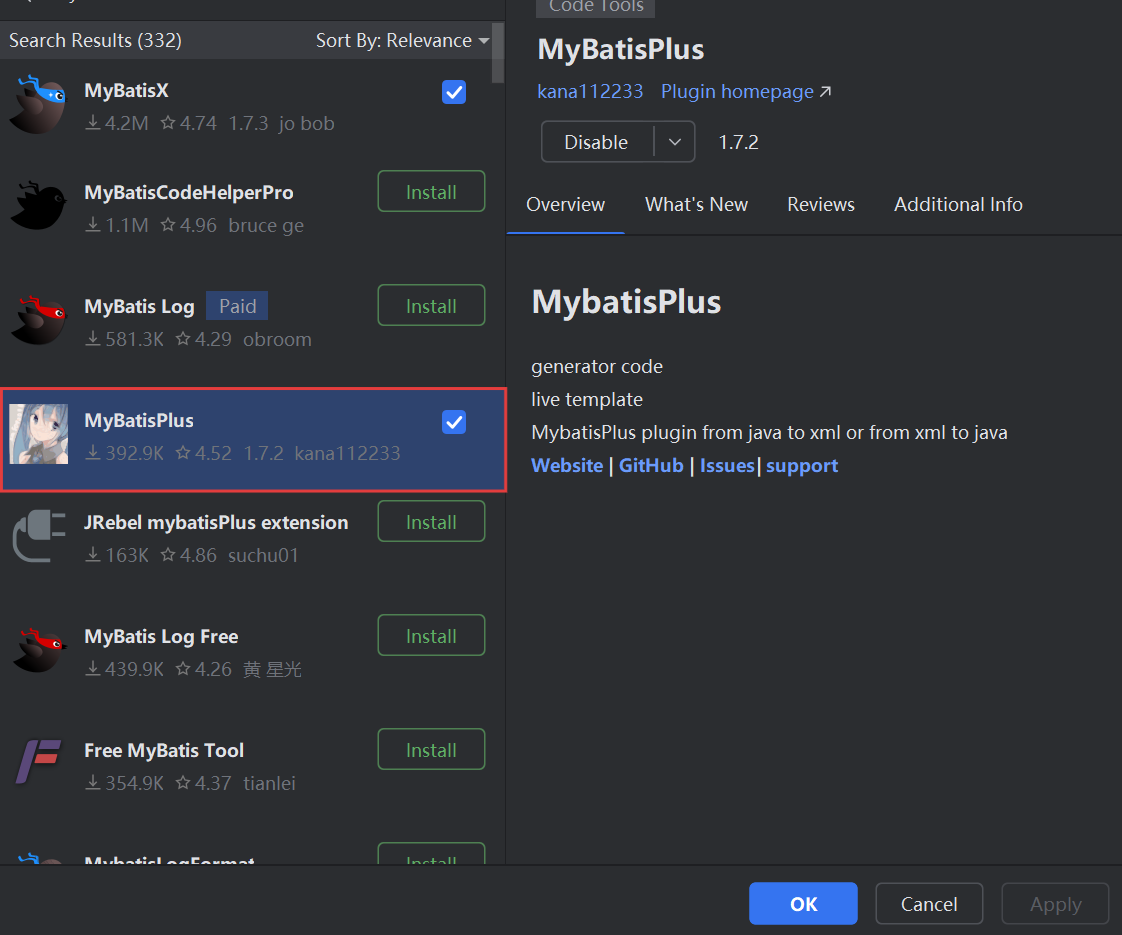Click the Cancel button
Viewport: 1122px width, 935px height.
tap(929, 904)
